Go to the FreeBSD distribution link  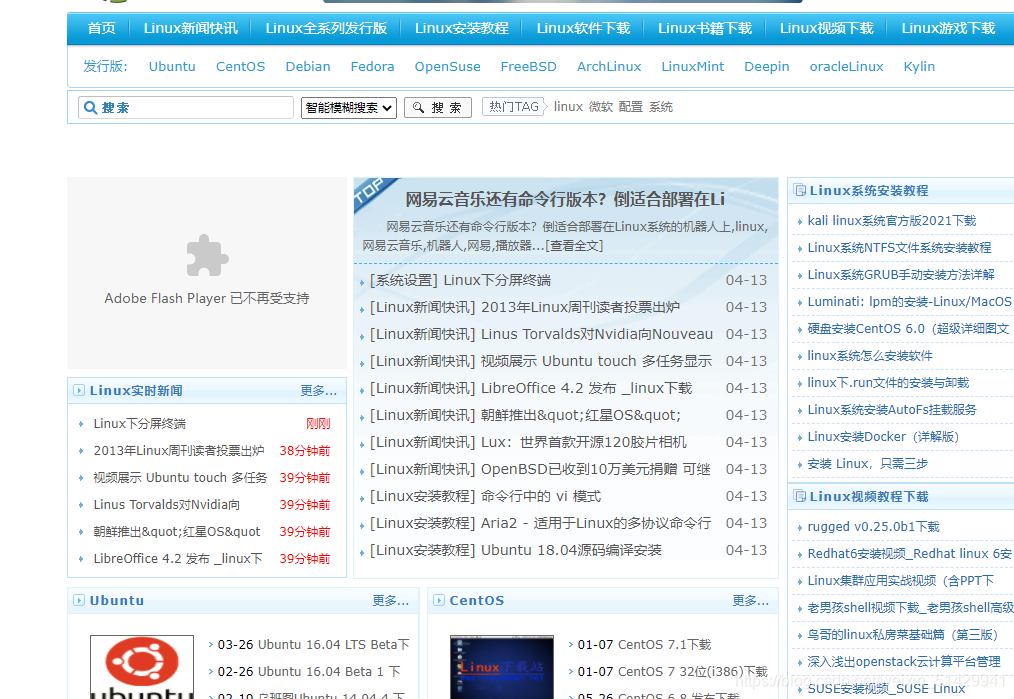[x=528, y=67]
